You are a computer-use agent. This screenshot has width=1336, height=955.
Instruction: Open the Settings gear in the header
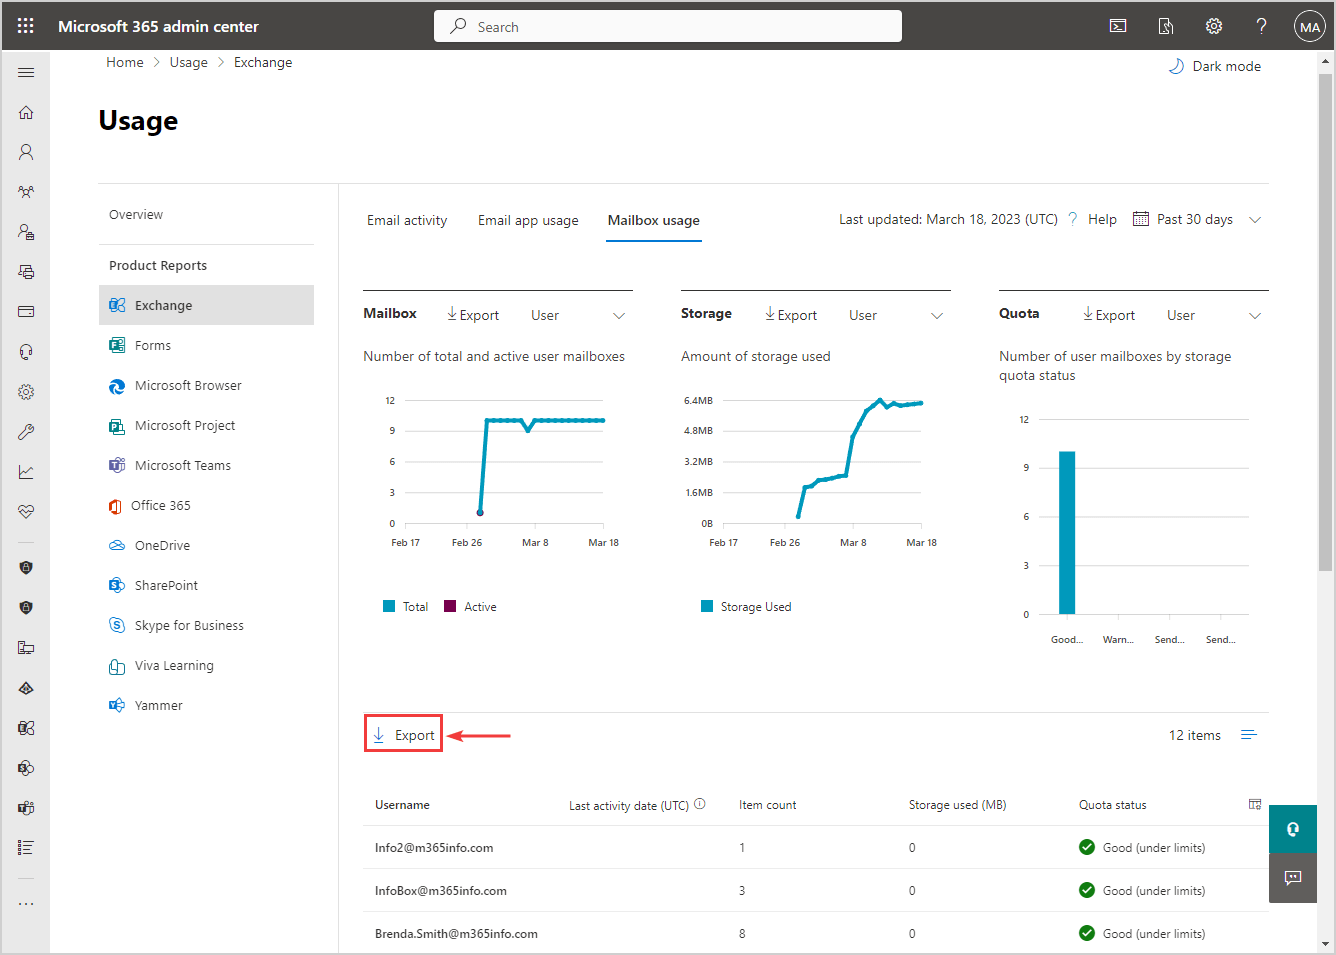tap(1213, 25)
